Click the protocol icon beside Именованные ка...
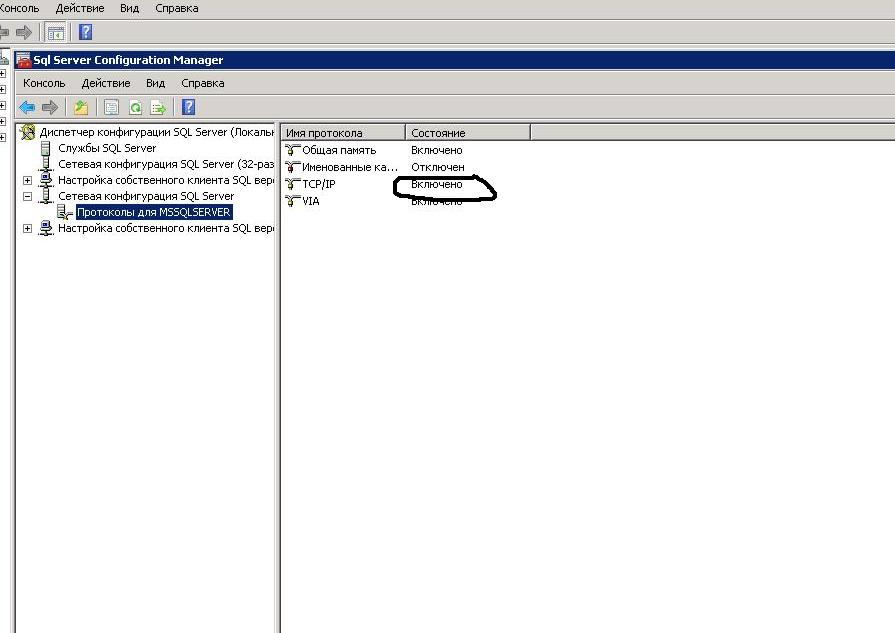This screenshot has height=633, width=895. 293,167
